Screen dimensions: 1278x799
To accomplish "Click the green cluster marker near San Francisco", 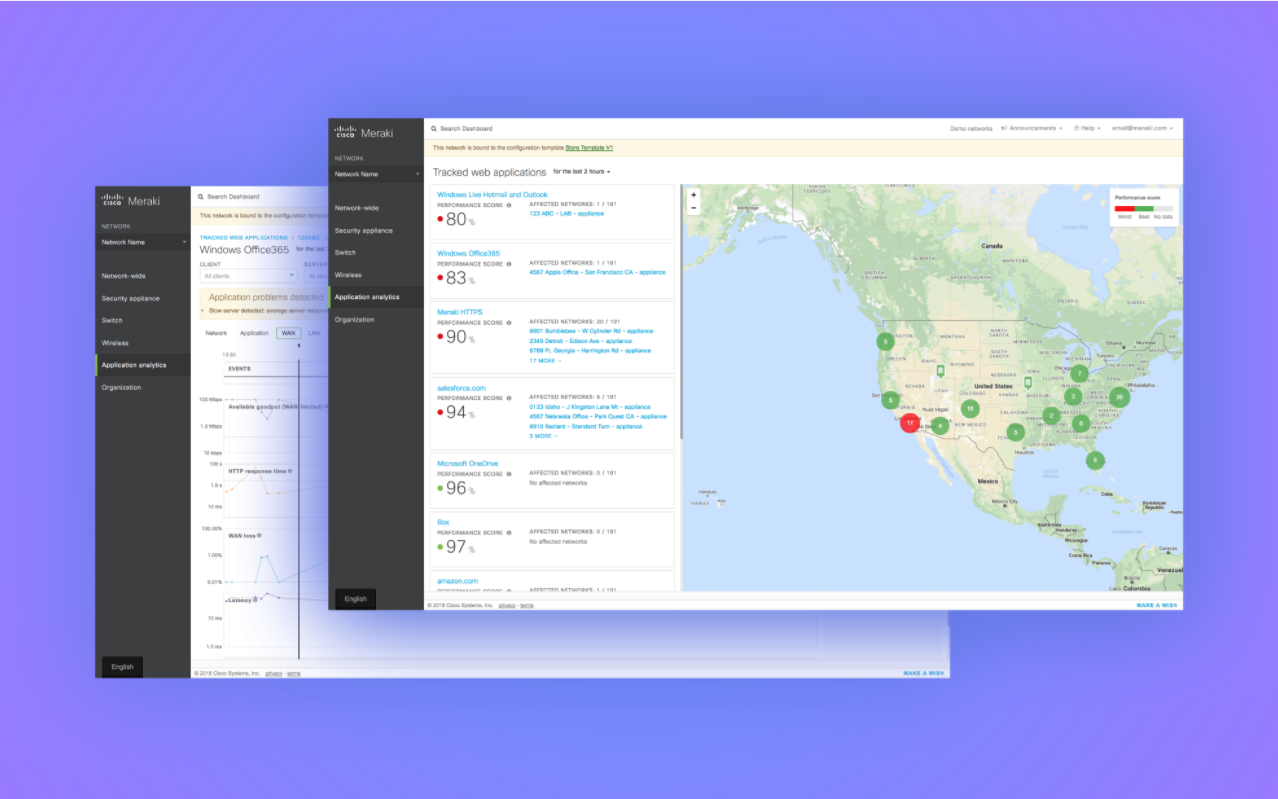I will click(890, 400).
